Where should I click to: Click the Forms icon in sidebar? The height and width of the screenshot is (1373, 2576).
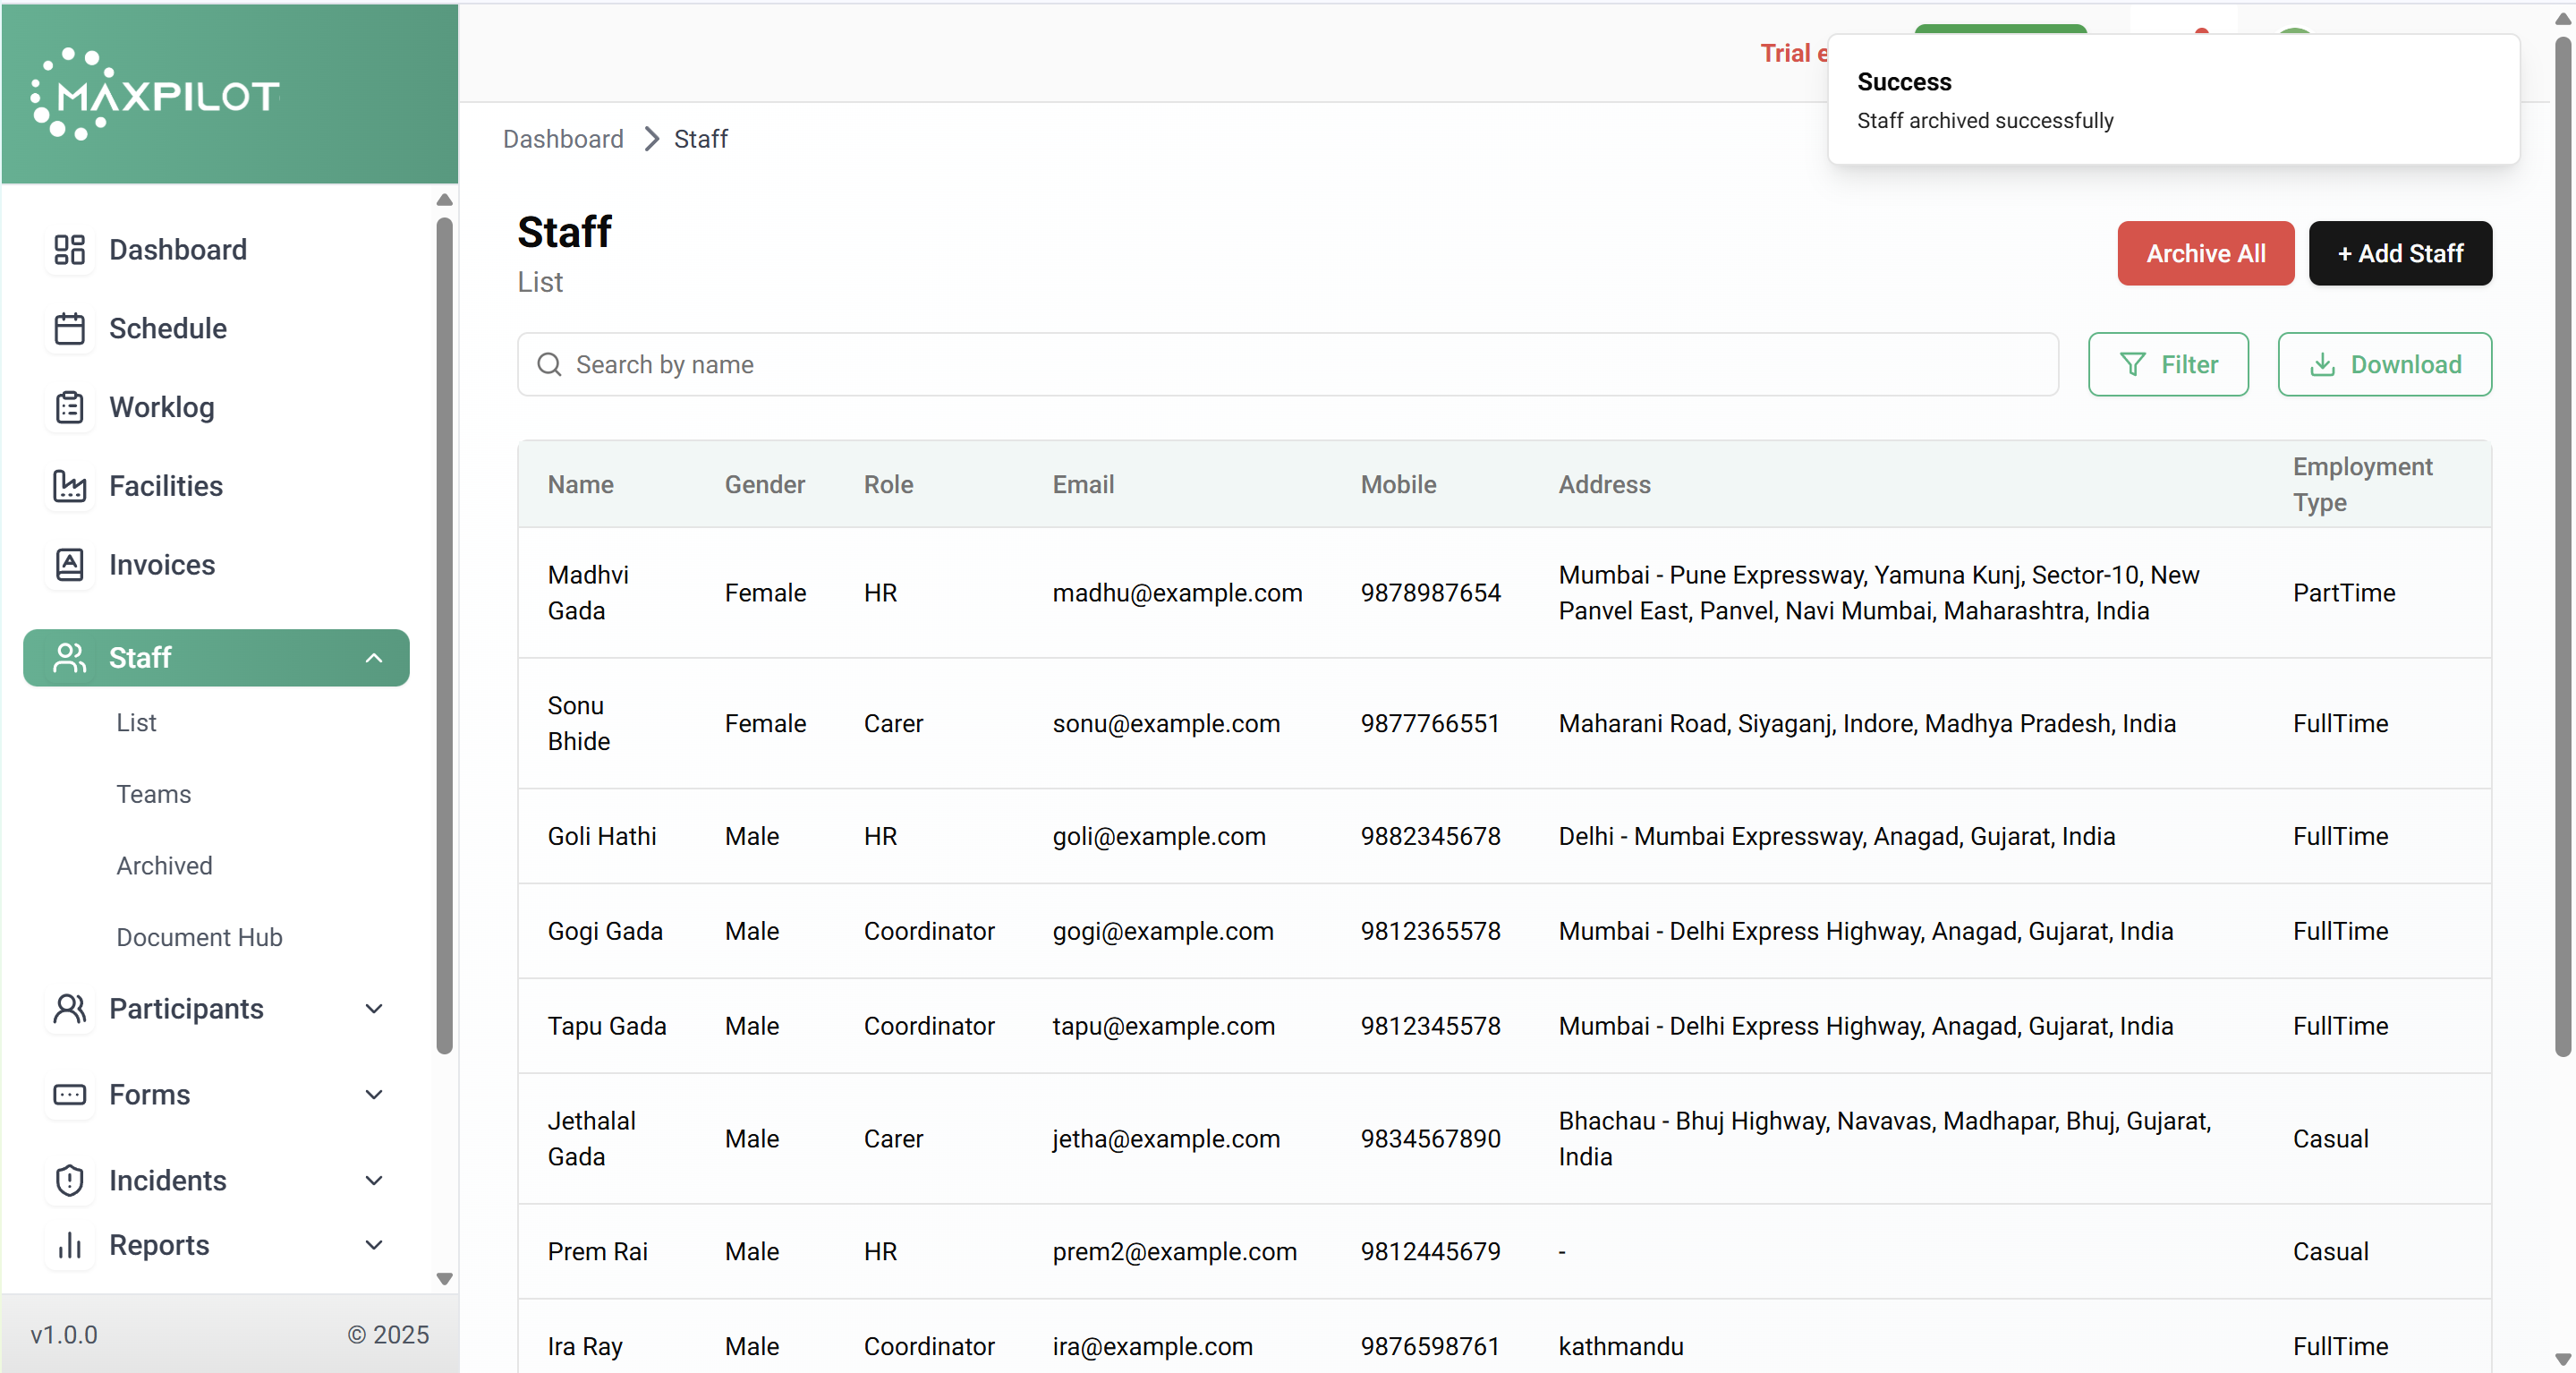pyautogui.click(x=69, y=1095)
